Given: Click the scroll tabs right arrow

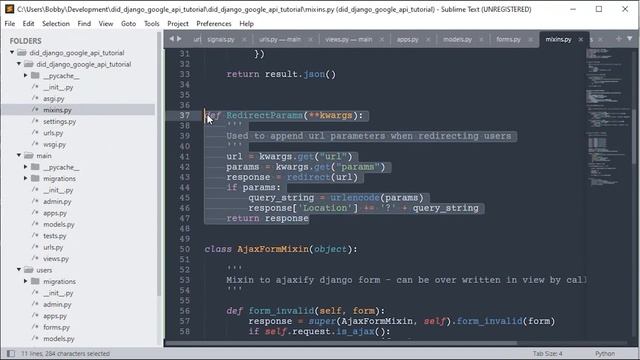Looking at the screenshot, I should pyautogui.click(x=179, y=39).
